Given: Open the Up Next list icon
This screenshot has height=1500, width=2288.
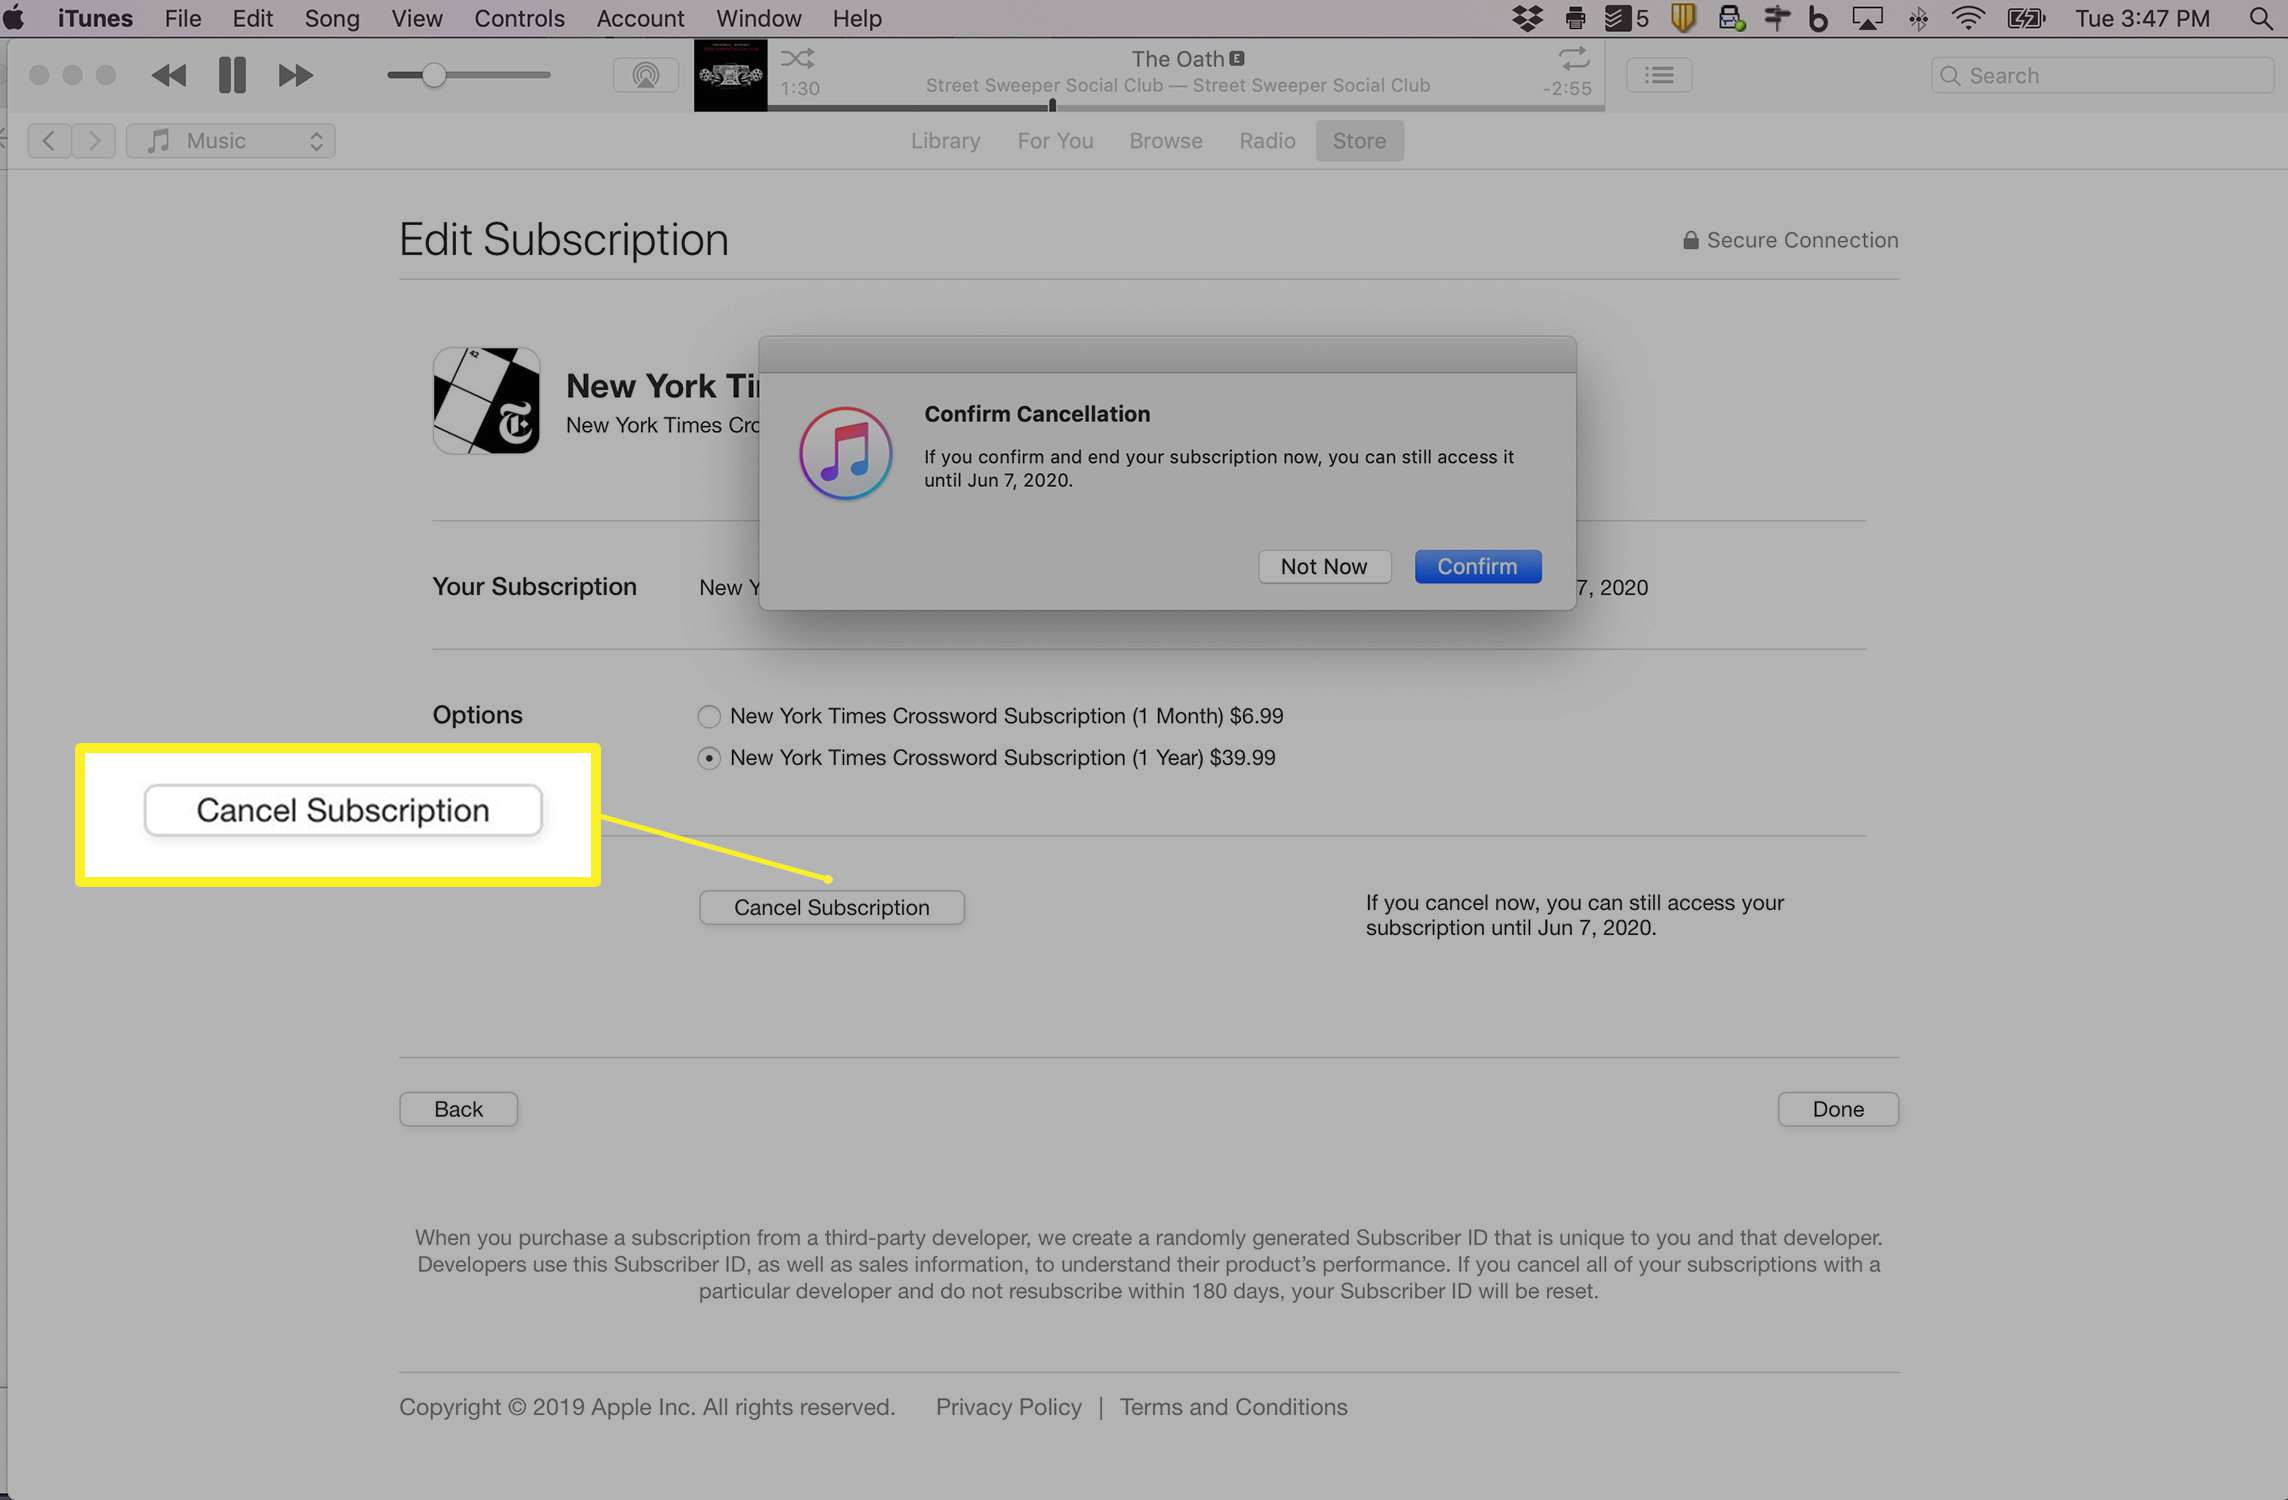Looking at the screenshot, I should click(x=1659, y=75).
